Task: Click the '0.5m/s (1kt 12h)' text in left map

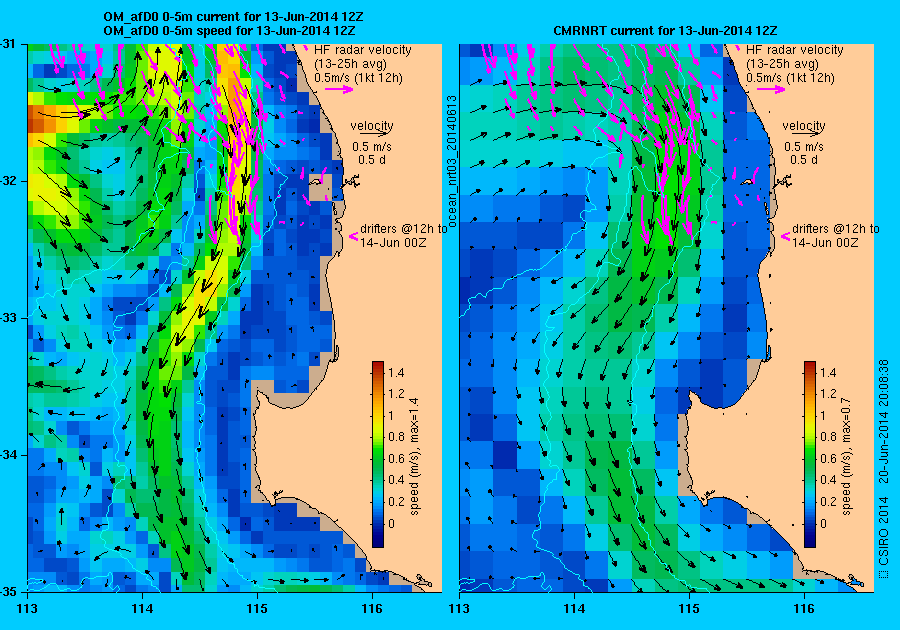Action: point(358,77)
